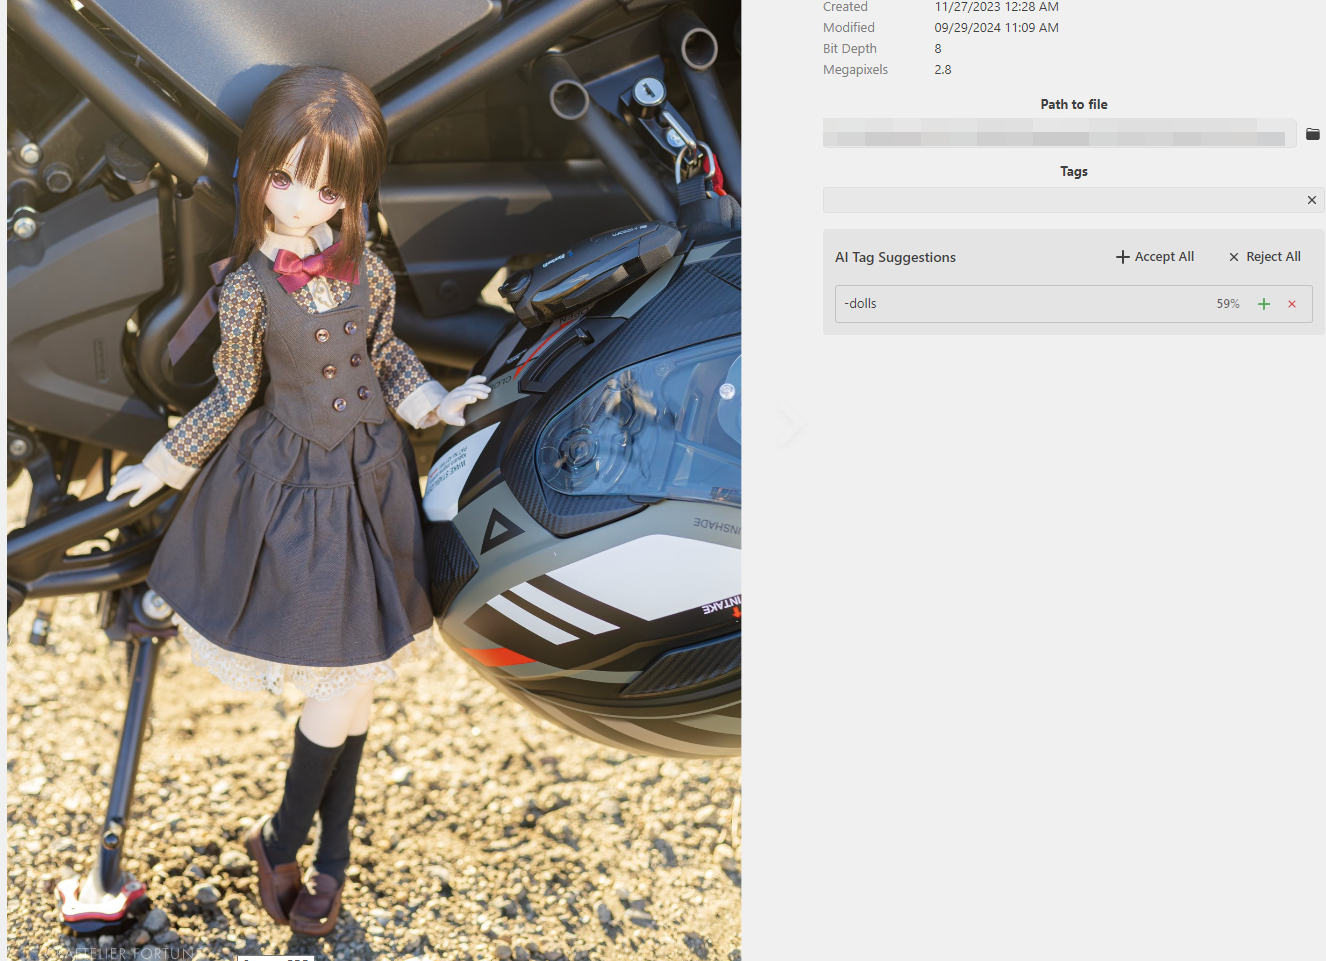Screen dimensions: 1326x961
Task: Click the Path to file heading
Action: [1074, 104]
